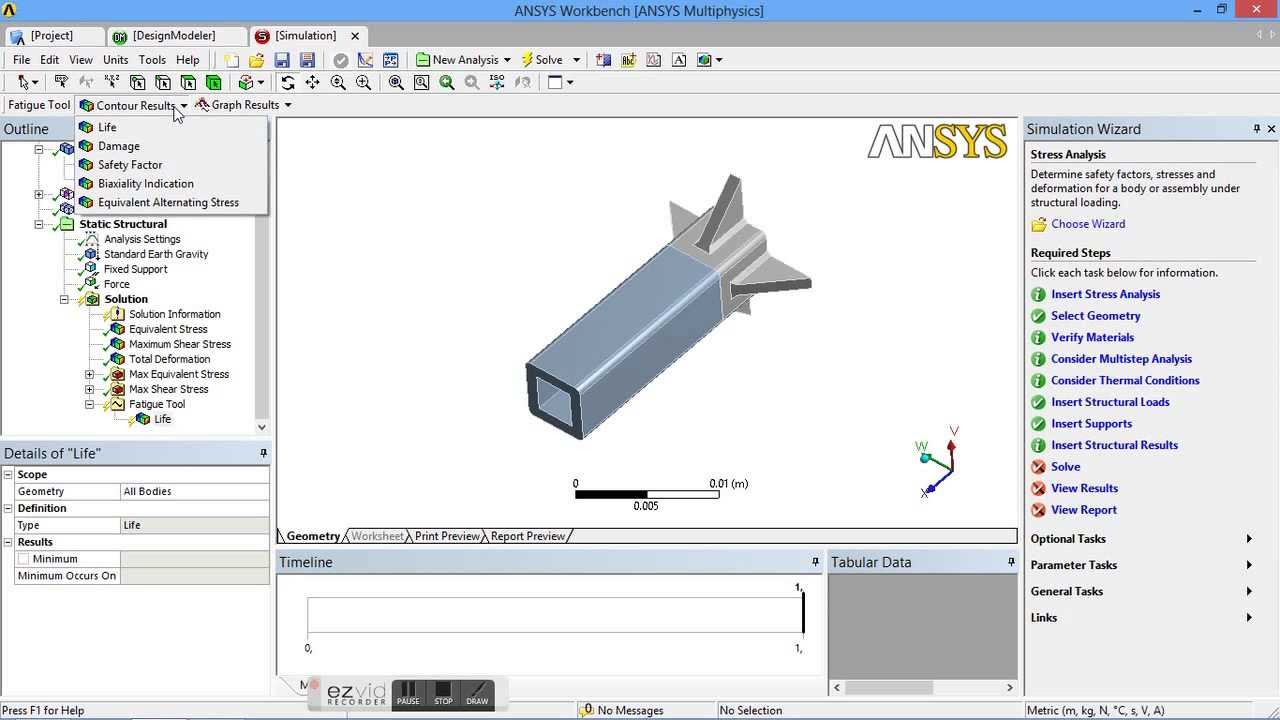Image resolution: width=1280 pixels, height=720 pixels.
Task: Pin the Tabular Data panel
Action: click(x=1011, y=562)
